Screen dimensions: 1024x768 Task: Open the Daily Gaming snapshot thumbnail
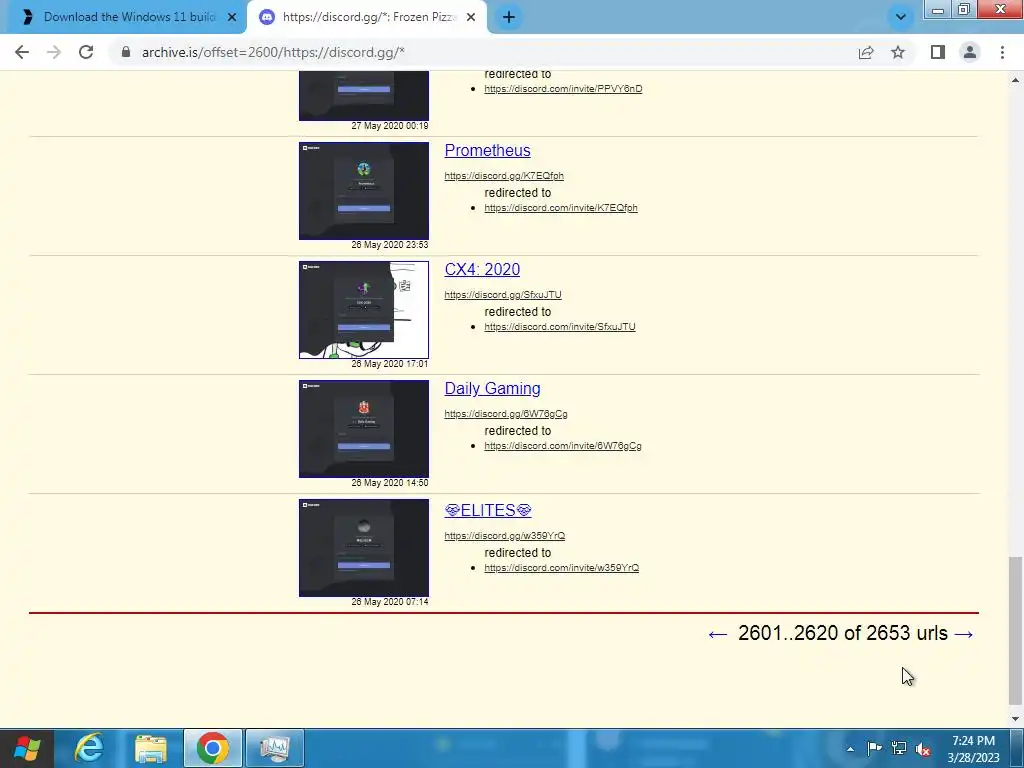tap(364, 428)
